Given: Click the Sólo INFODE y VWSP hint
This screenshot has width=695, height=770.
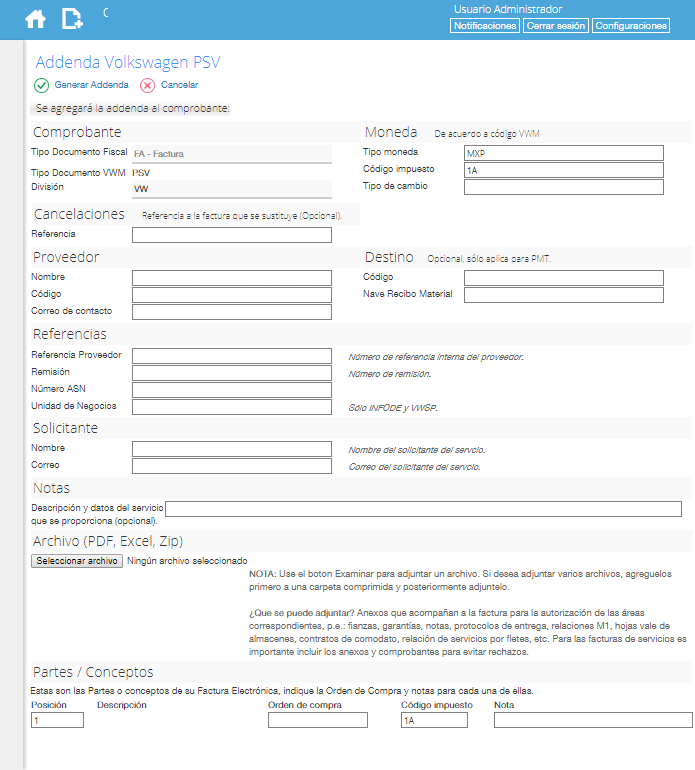Looking at the screenshot, I should pyautogui.click(x=393, y=408).
